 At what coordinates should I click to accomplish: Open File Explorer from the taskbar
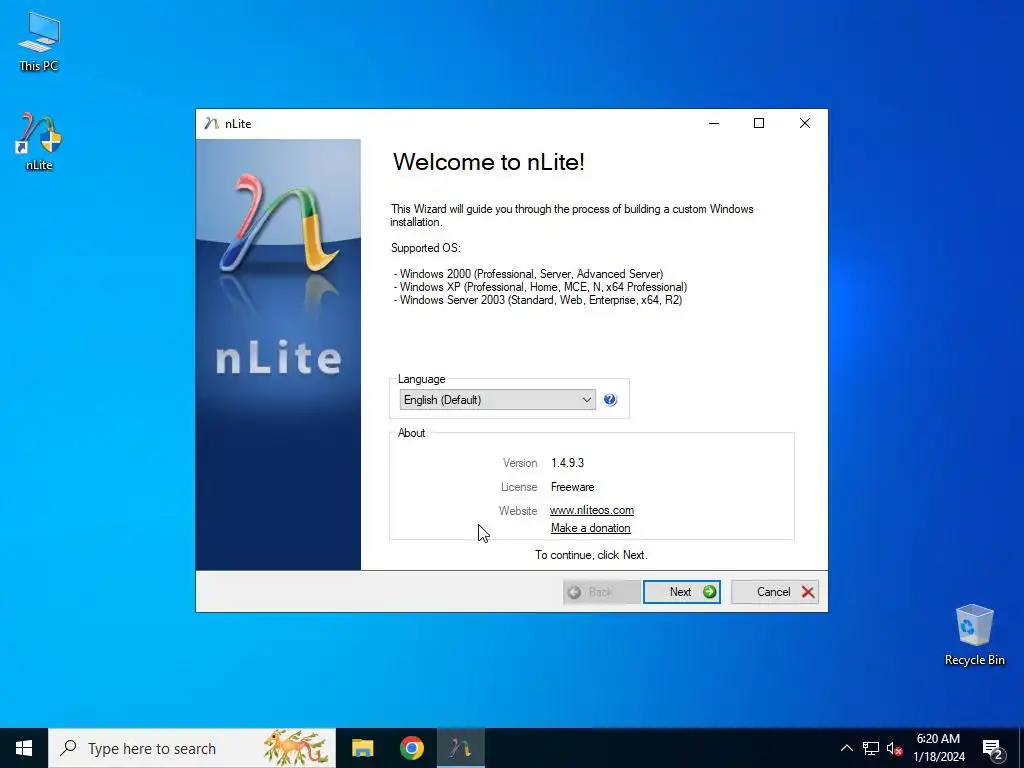362,748
